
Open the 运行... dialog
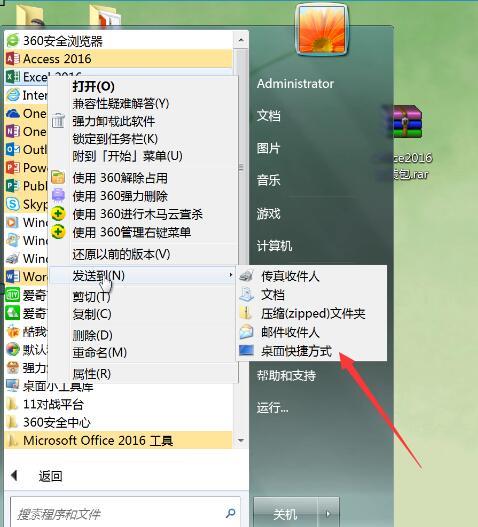[272, 408]
